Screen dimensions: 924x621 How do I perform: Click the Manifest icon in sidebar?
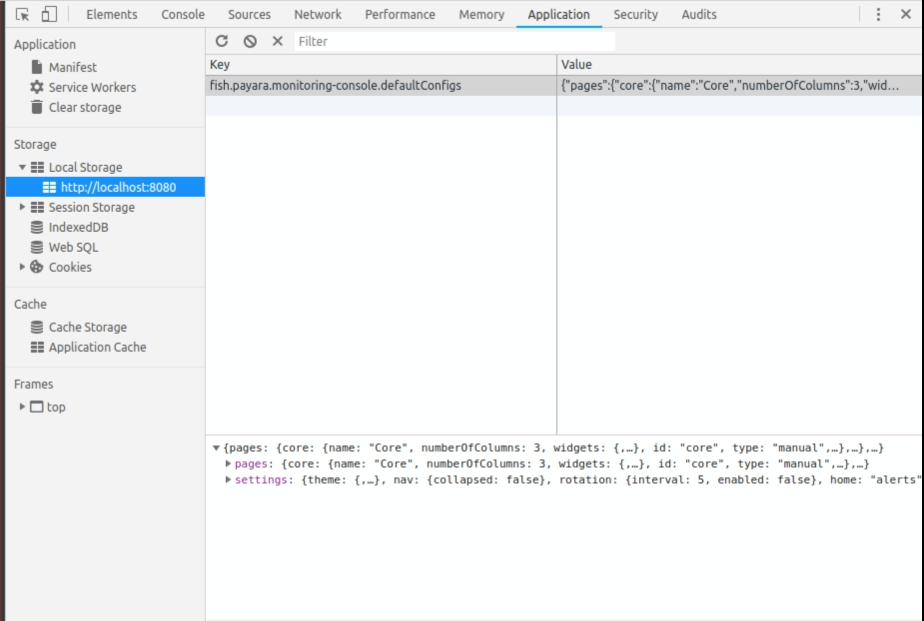tap(35, 68)
